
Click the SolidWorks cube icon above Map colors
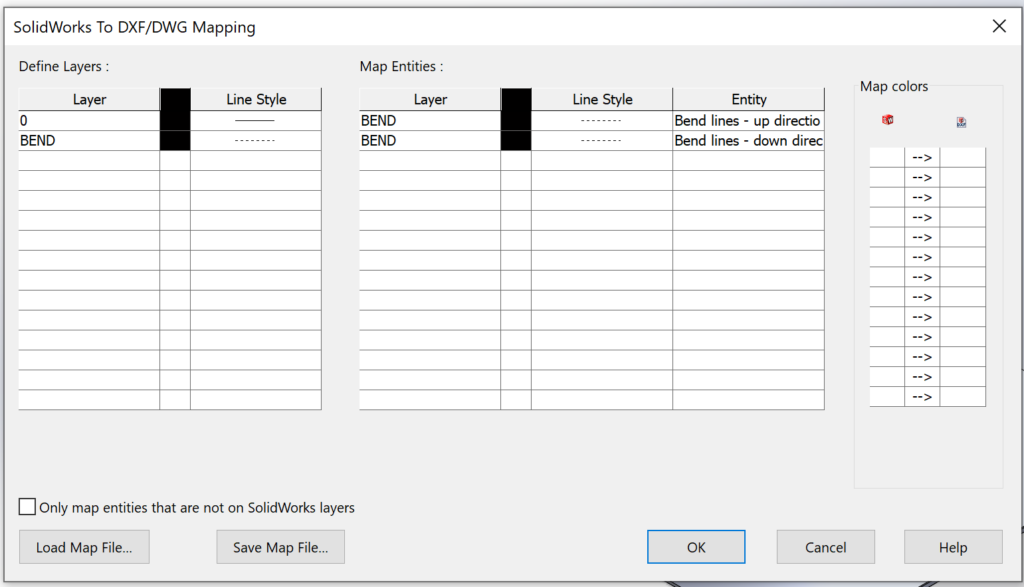pyautogui.click(x=887, y=120)
